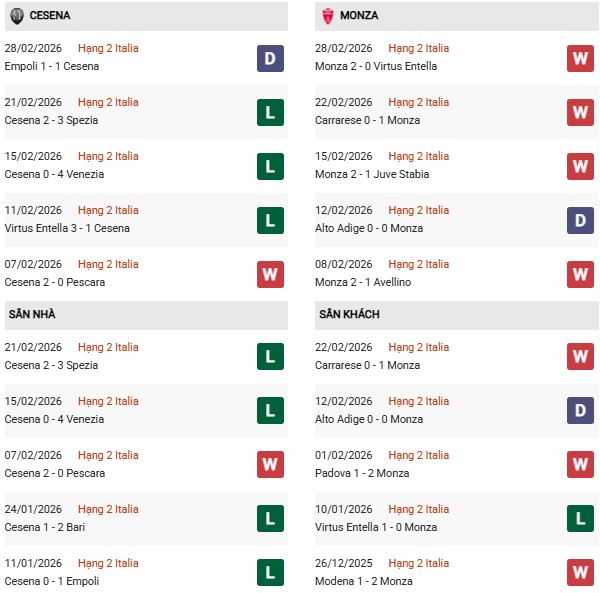Click the Cesena club crest icon
600x593 pixels.
tap(17, 16)
